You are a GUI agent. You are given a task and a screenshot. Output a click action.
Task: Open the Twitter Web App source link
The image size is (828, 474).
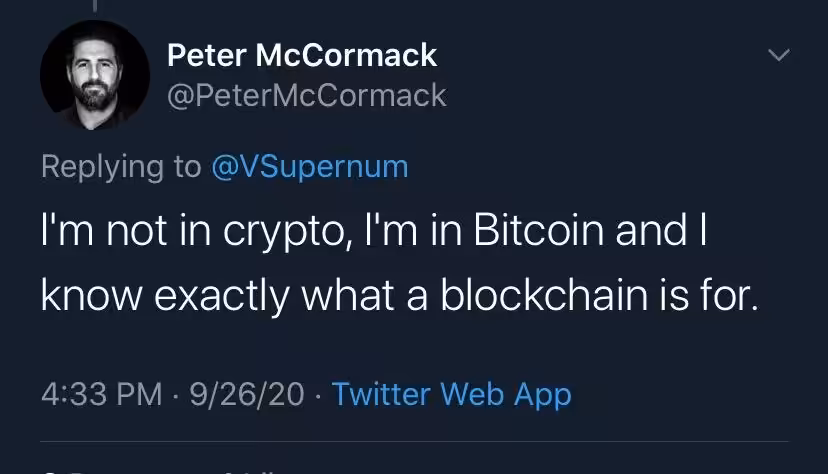[451, 395]
